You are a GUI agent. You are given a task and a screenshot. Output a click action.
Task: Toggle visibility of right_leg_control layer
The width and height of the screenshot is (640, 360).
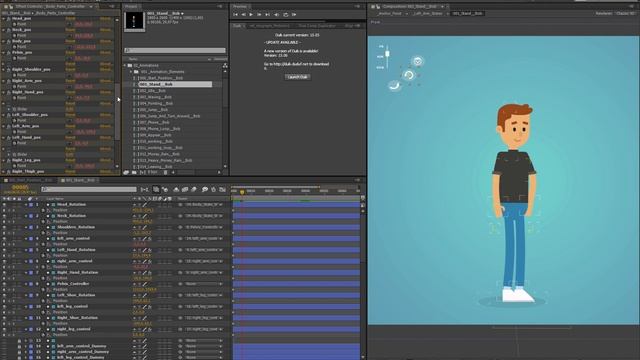4,329
